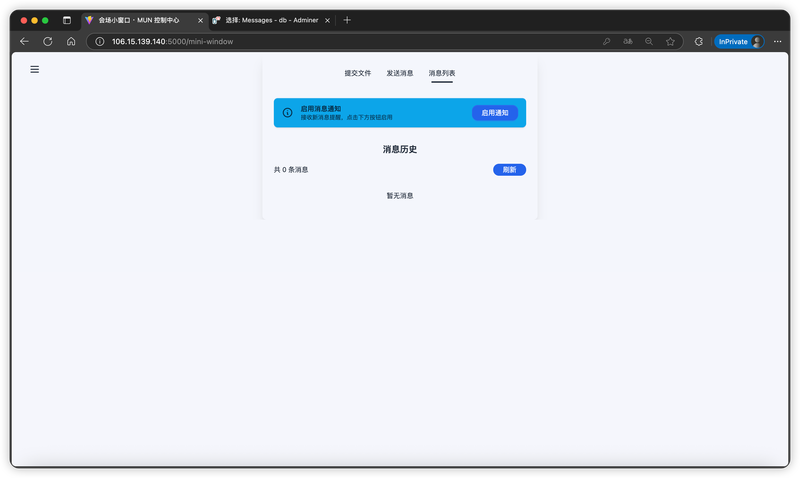This screenshot has width=800, height=478.
Task: Select the 消息列表 tab
Action: [x=442, y=73]
